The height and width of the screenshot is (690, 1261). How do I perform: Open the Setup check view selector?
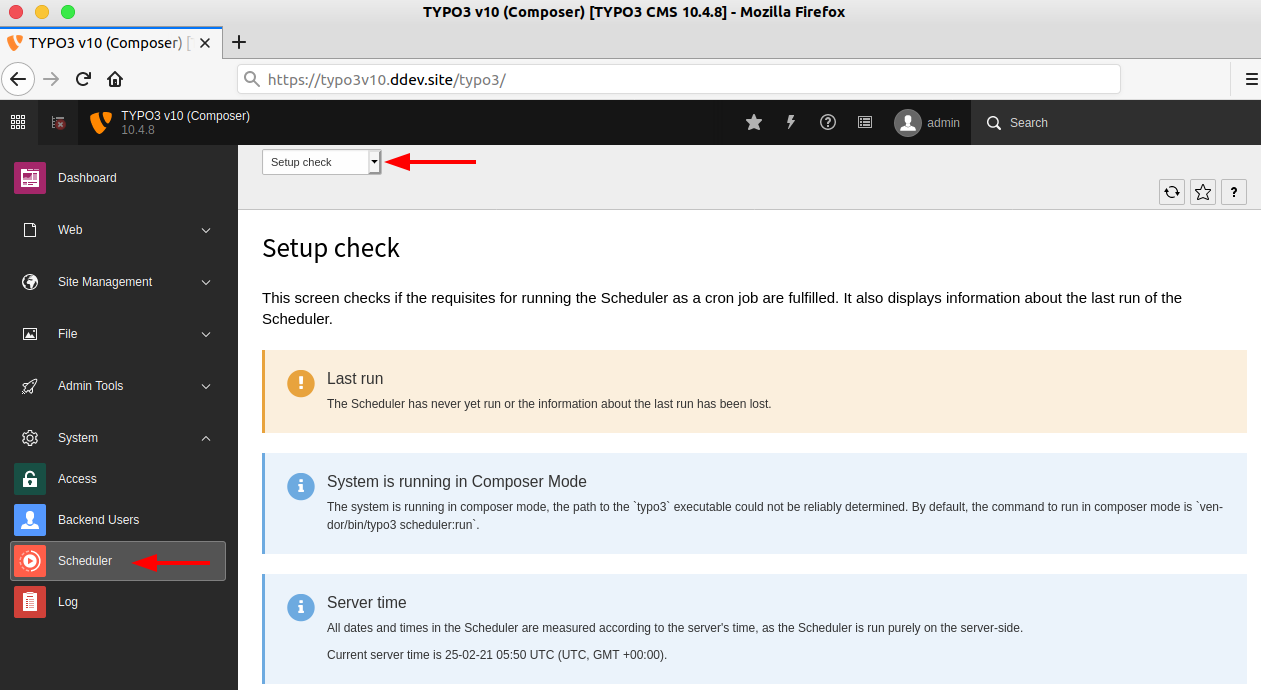point(320,161)
